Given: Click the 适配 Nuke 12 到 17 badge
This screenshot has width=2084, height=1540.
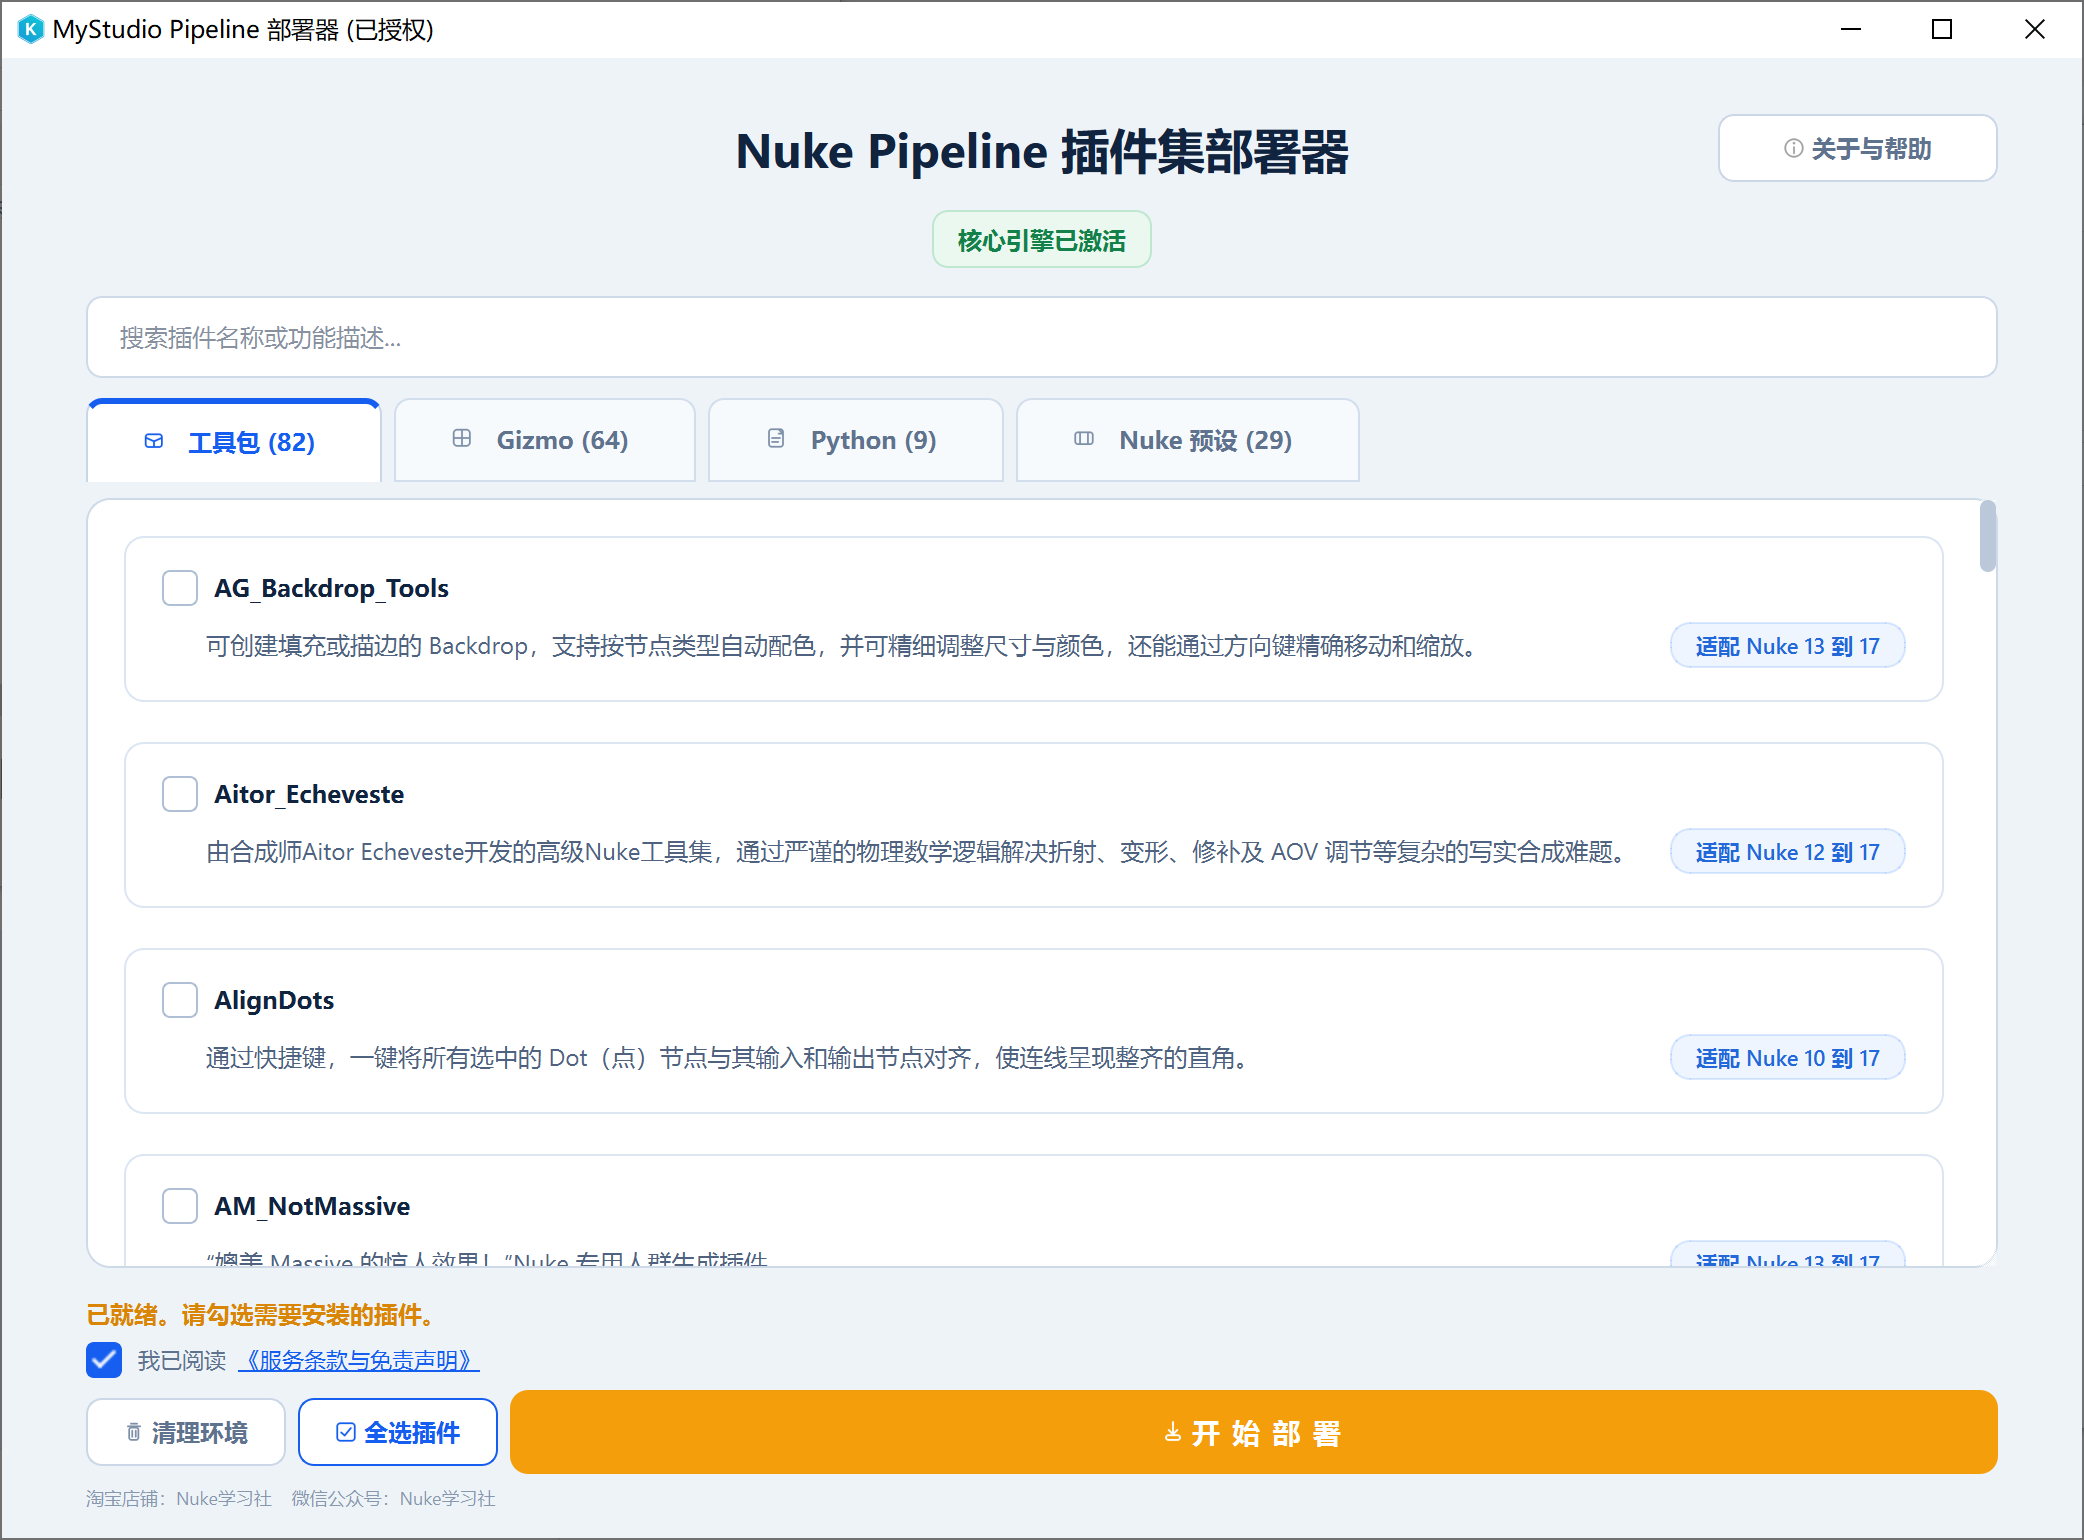Looking at the screenshot, I should 1788,852.
